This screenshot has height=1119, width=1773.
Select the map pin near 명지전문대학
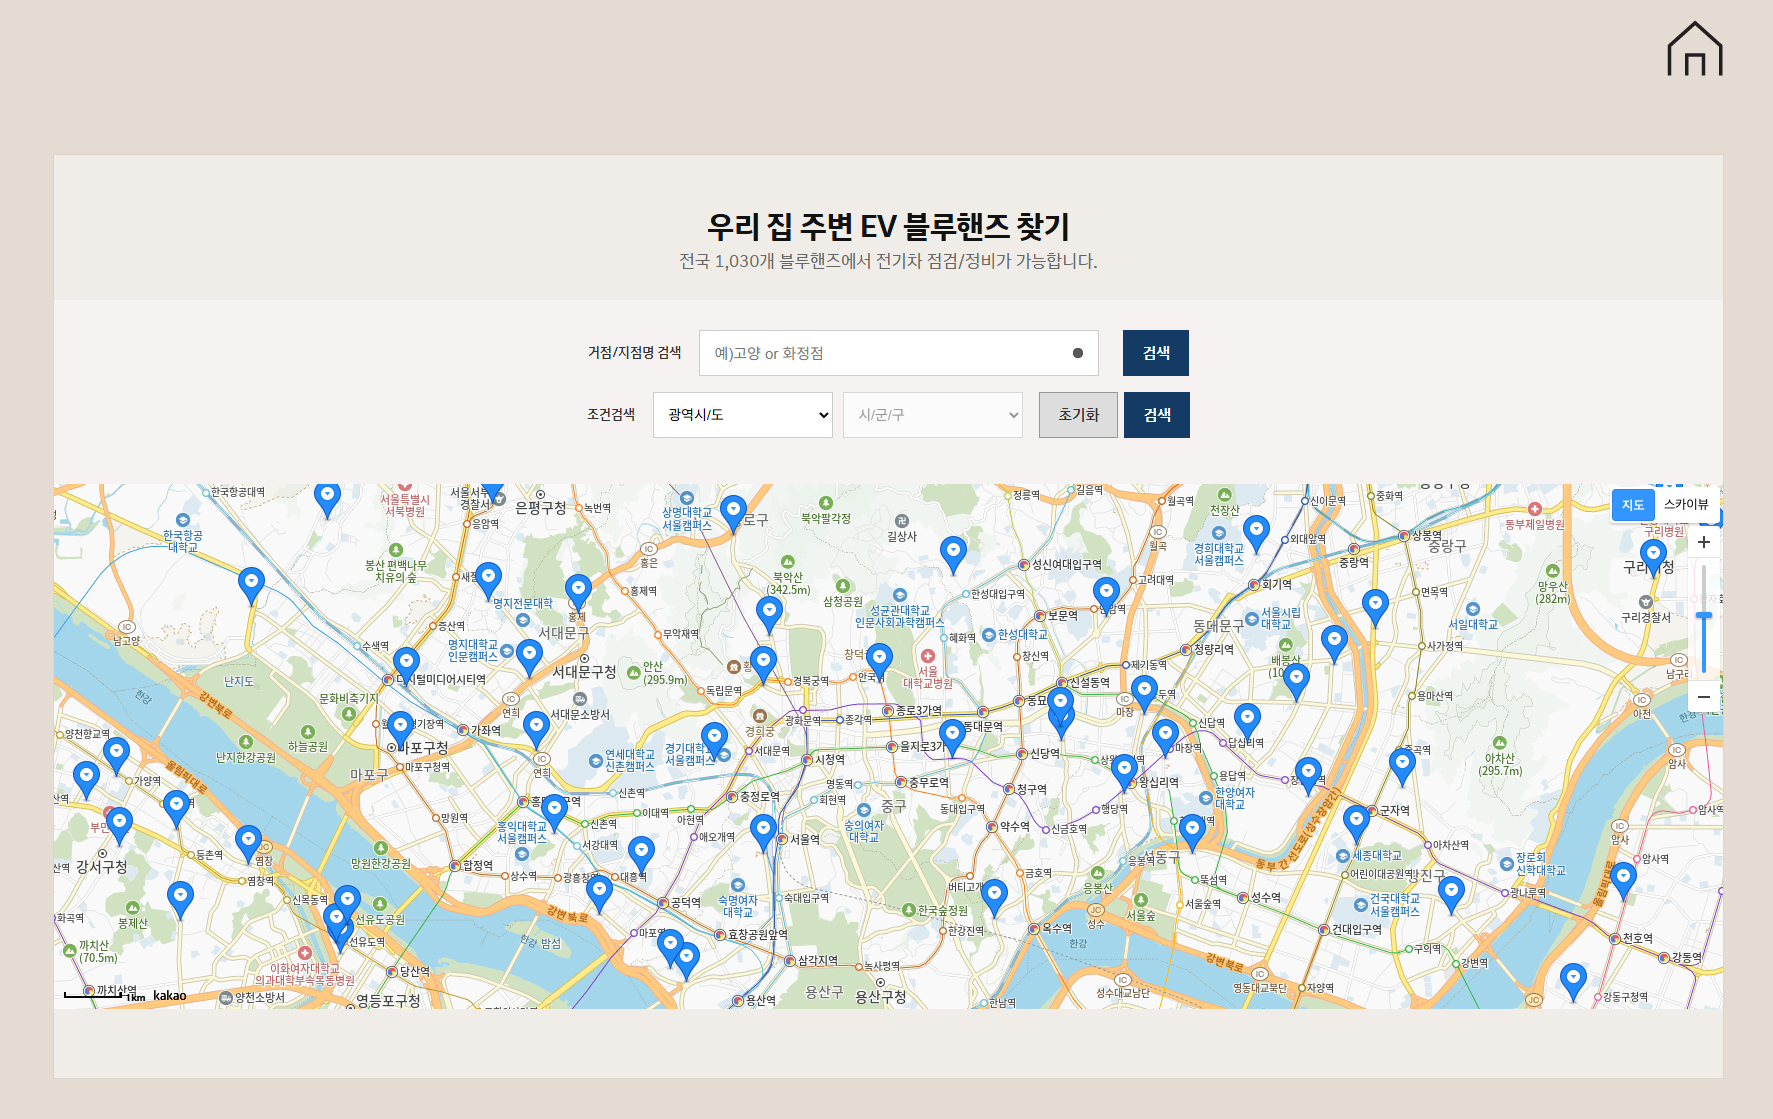pos(488,580)
